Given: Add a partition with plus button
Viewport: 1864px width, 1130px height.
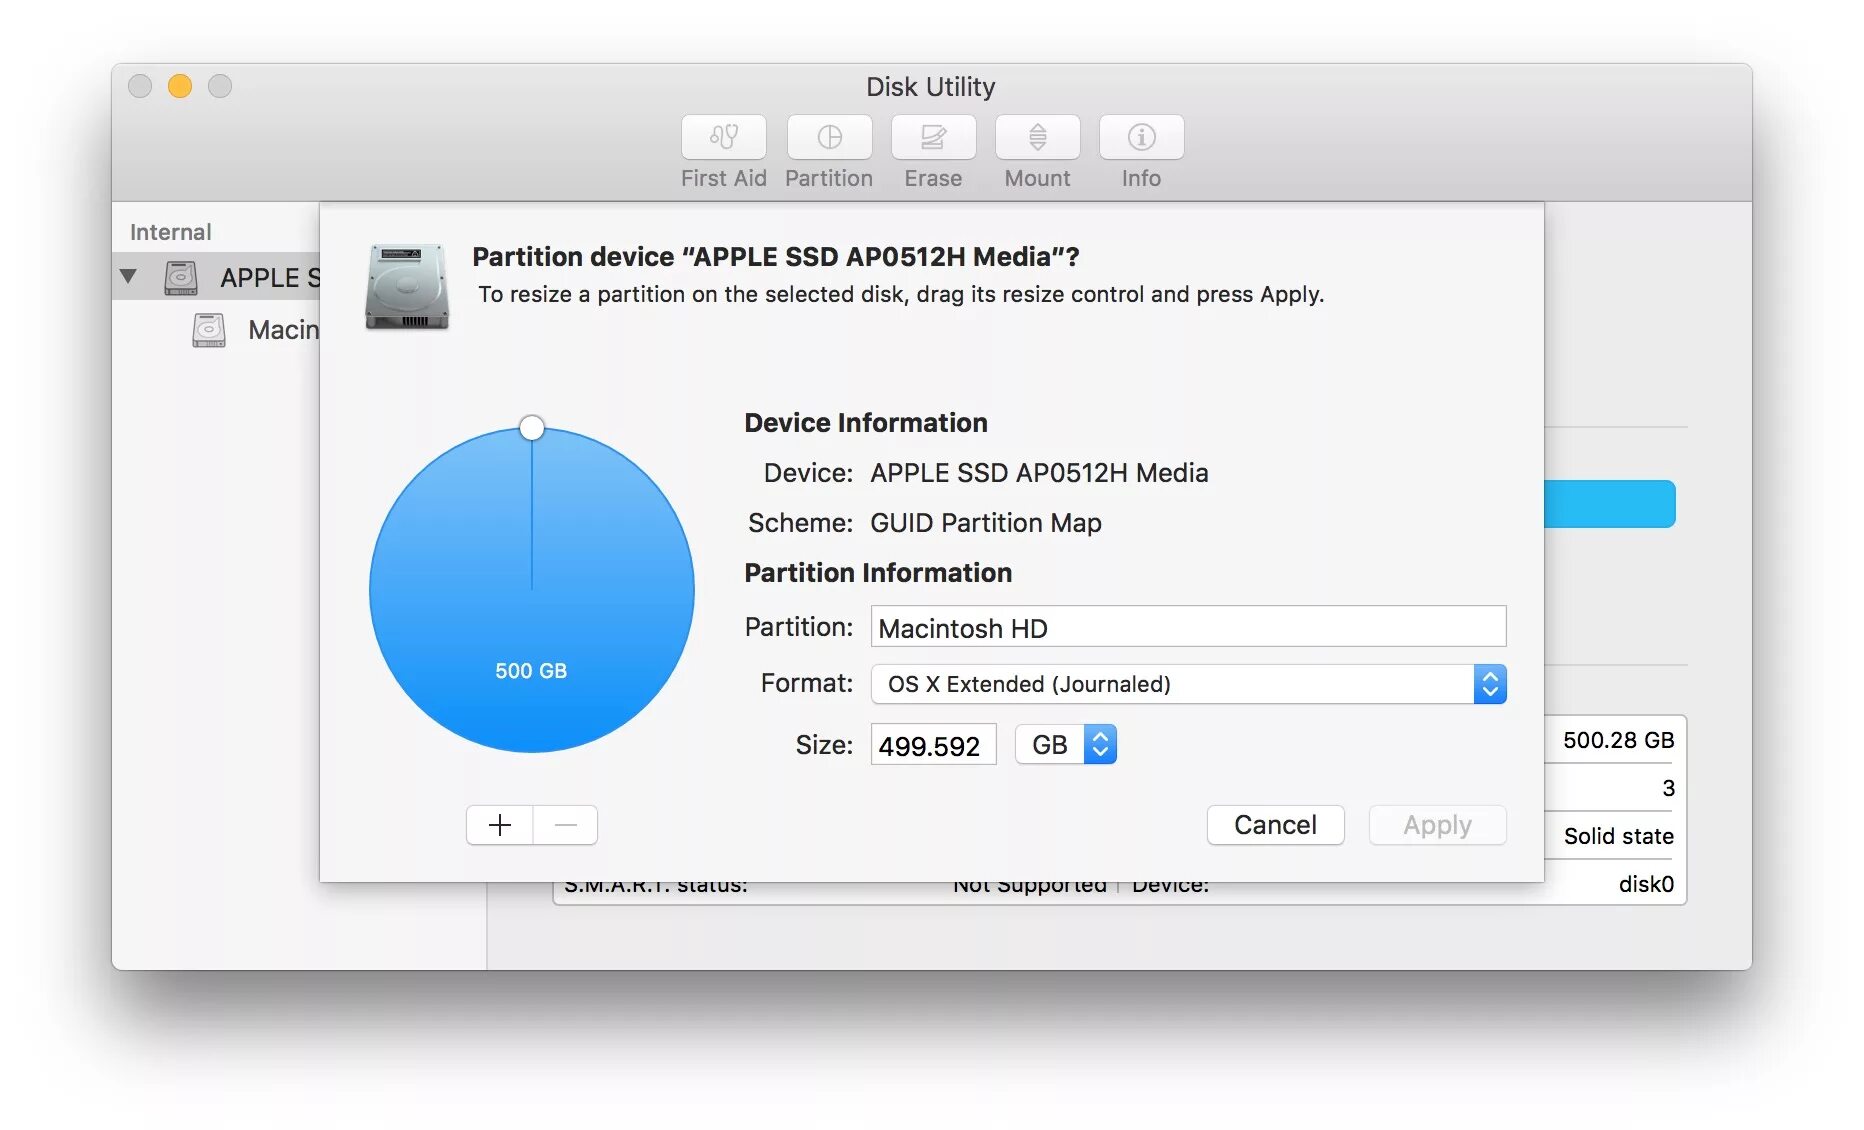Looking at the screenshot, I should point(499,825).
